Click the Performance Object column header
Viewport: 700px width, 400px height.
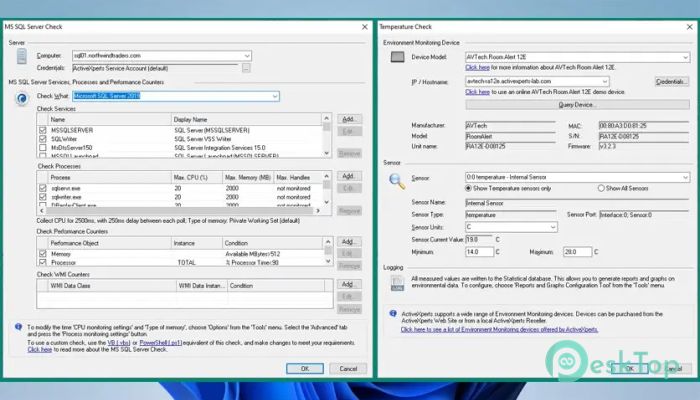109,243
